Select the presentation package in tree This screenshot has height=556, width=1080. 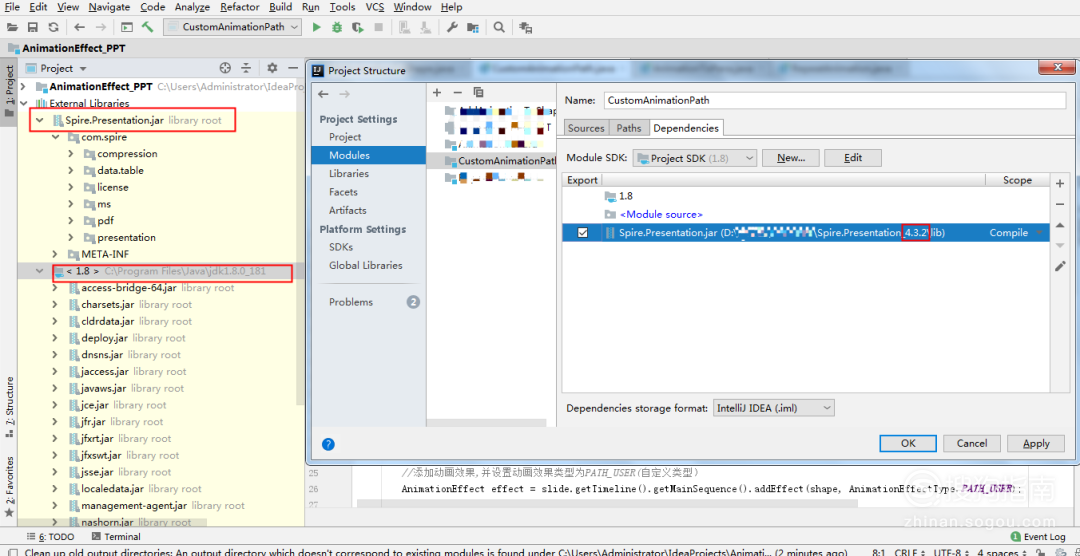point(126,237)
